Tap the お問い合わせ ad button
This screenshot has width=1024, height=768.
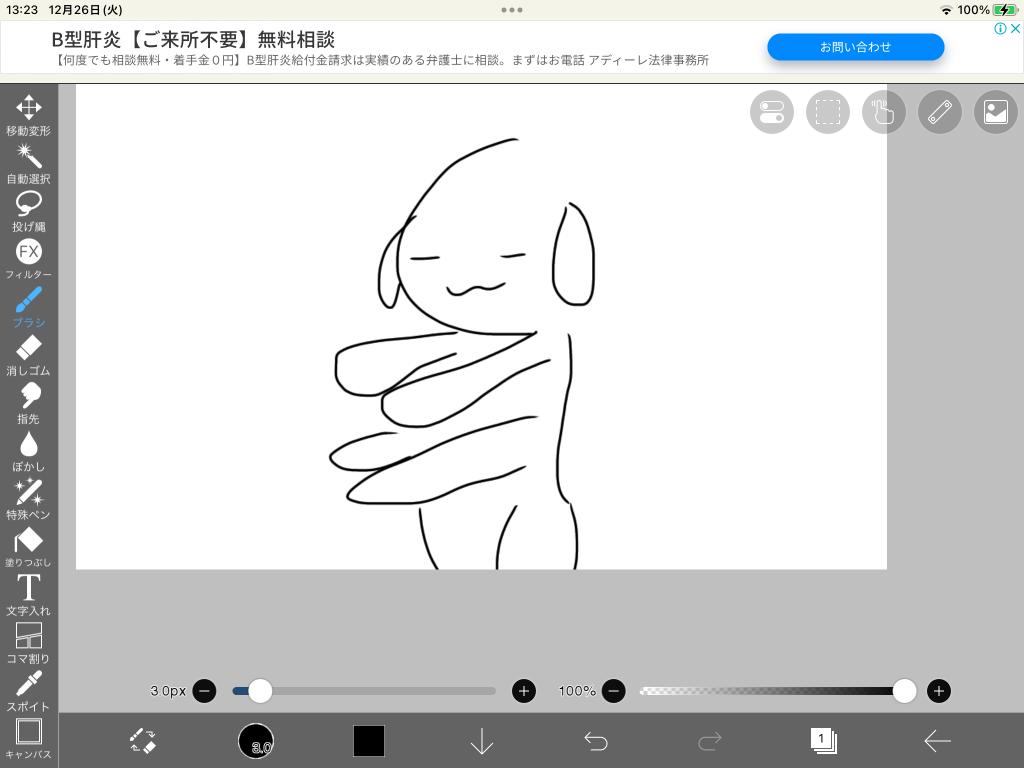point(855,47)
